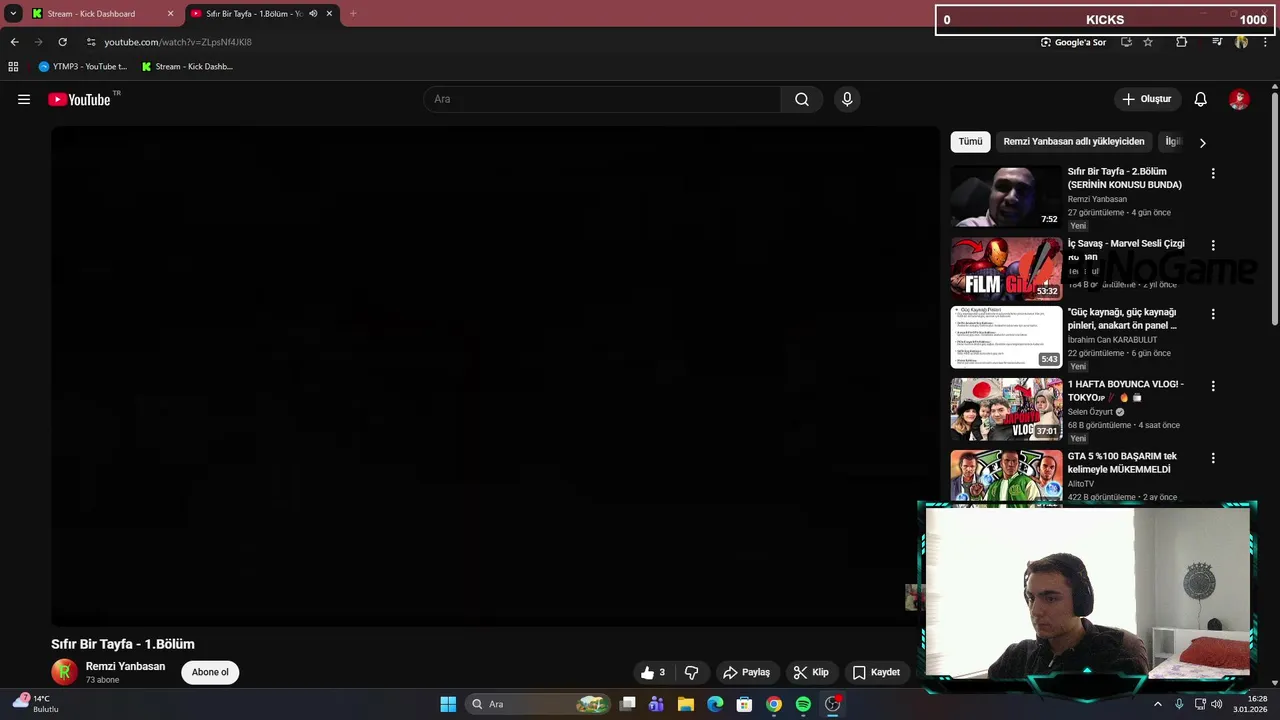Open options for GTA 5 %100 BAŞARIM video
The width and height of the screenshot is (1280, 720).
pos(1213,458)
